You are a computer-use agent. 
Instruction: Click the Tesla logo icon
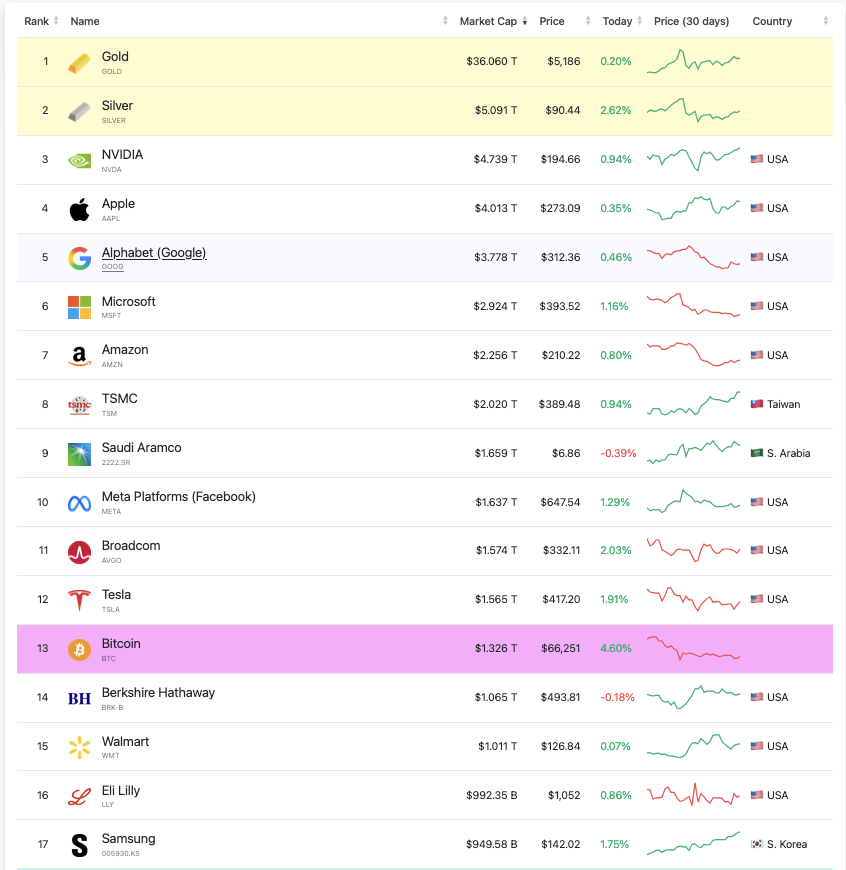click(x=79, y=601)
